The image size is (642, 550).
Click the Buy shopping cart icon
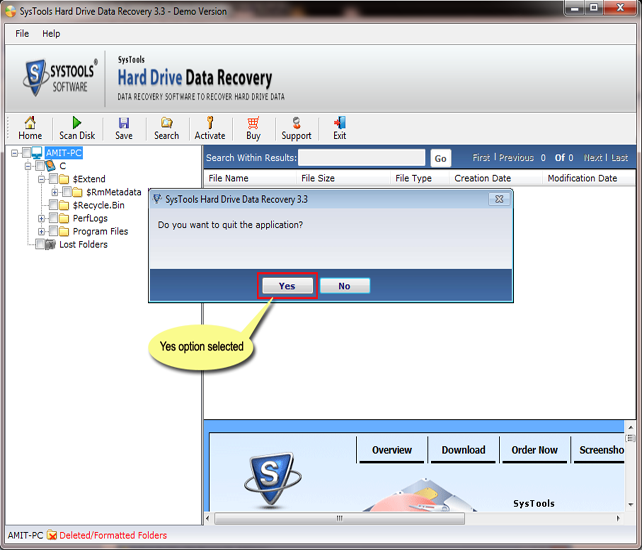click(x=253, y=123)
